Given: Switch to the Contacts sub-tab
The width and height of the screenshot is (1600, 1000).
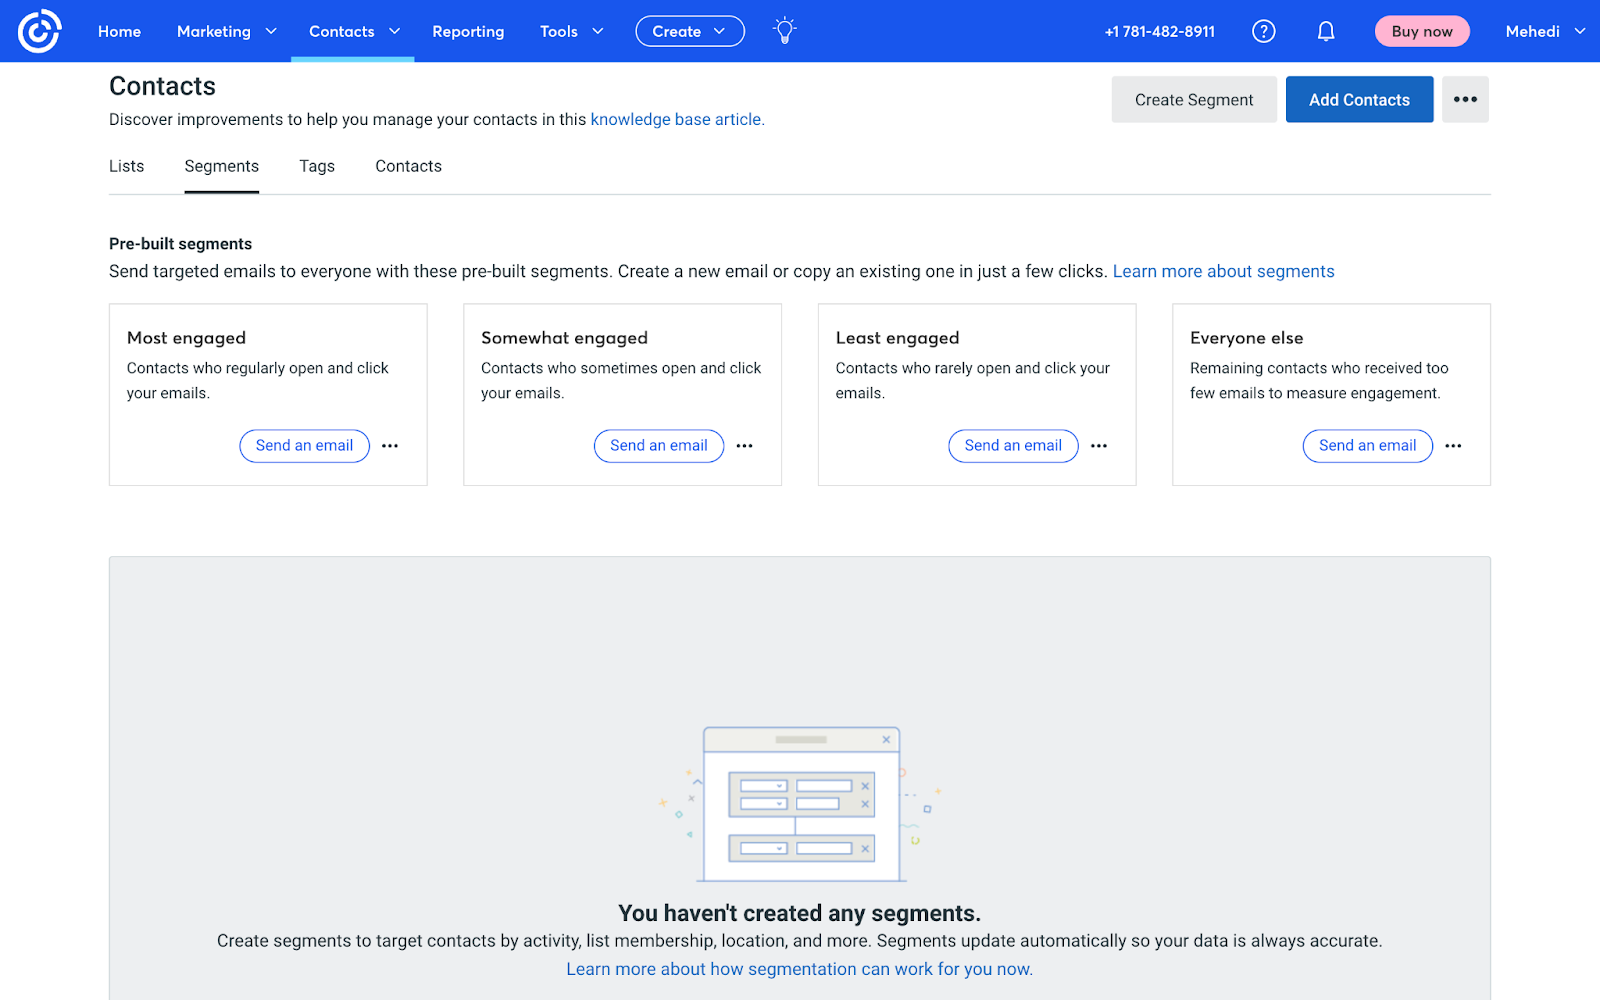Looking at the screenshot, I should point(408,166).
